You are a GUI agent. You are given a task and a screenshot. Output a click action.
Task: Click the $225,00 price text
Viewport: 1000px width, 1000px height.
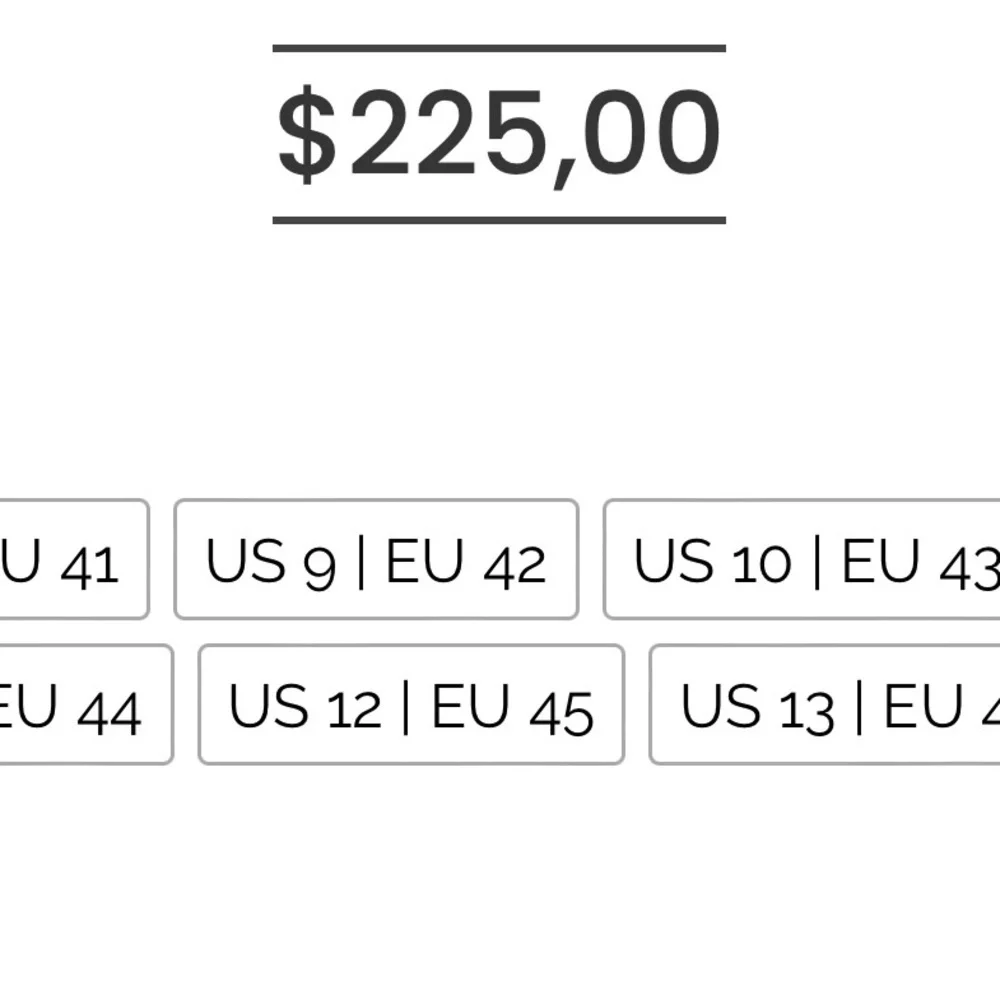point(499,135)
